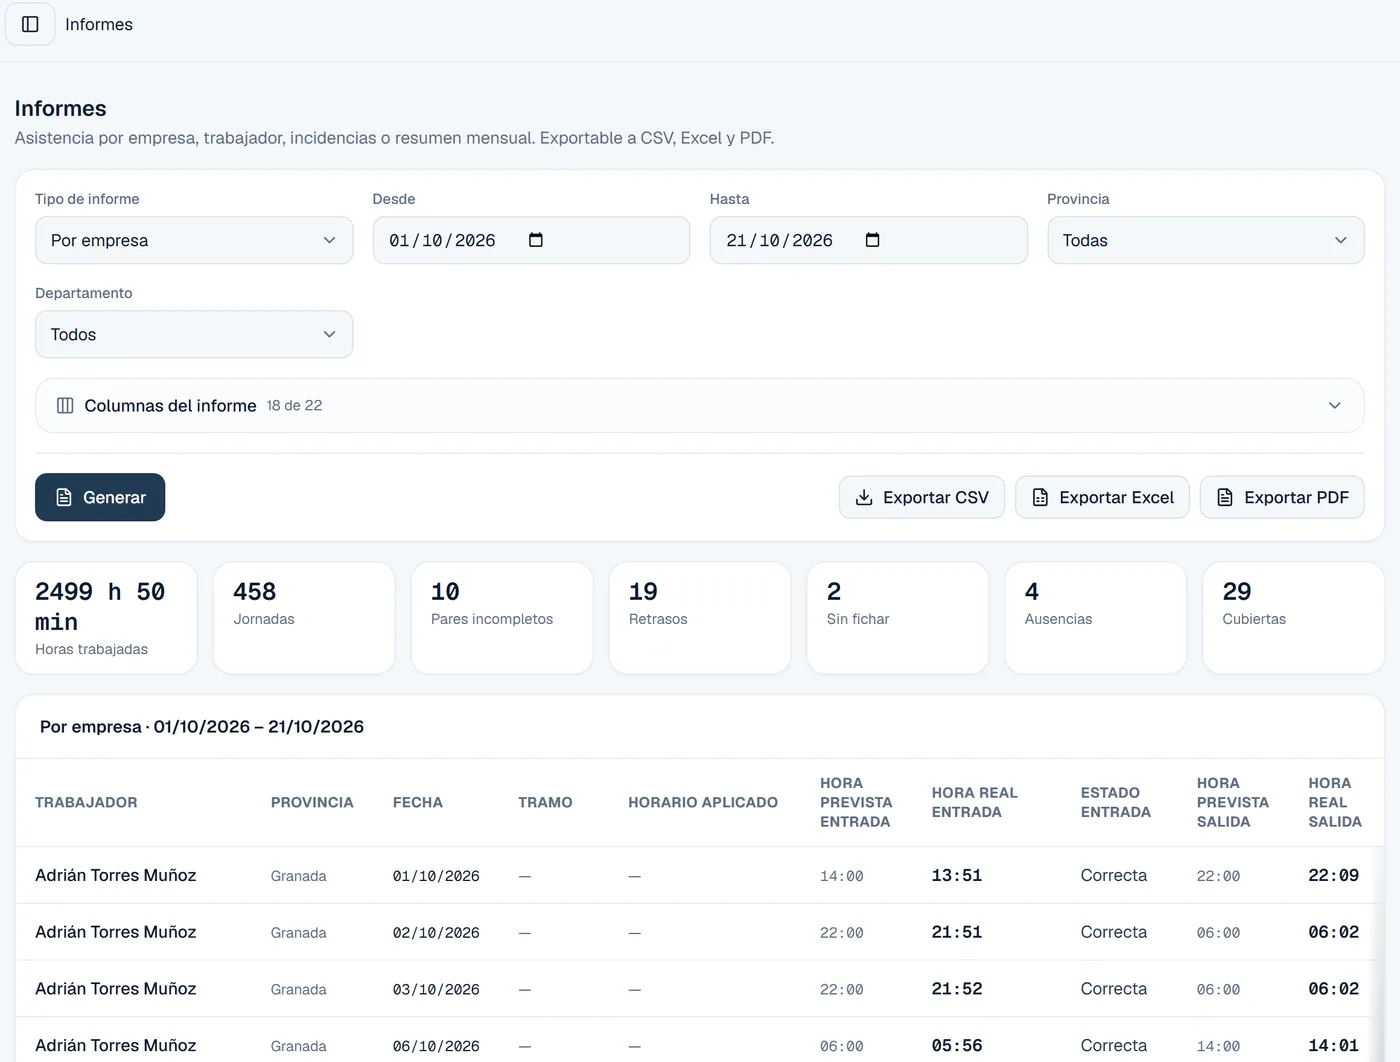
Task: Click Exportar Excel button
Action: click(1102, 497)
